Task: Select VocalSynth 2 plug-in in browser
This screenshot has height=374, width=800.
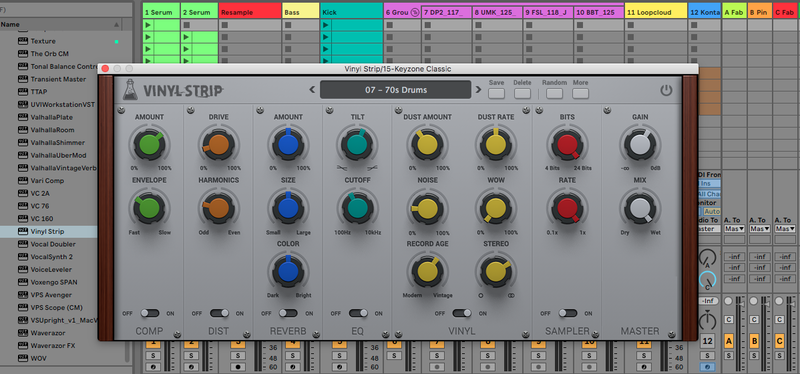Action: point(51,257)
